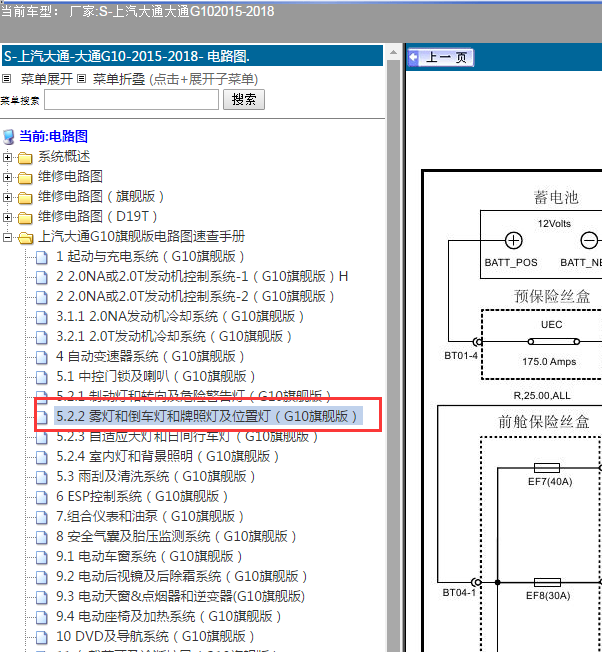Click document icon of 9.4 电动座椅

coord(42,617)
